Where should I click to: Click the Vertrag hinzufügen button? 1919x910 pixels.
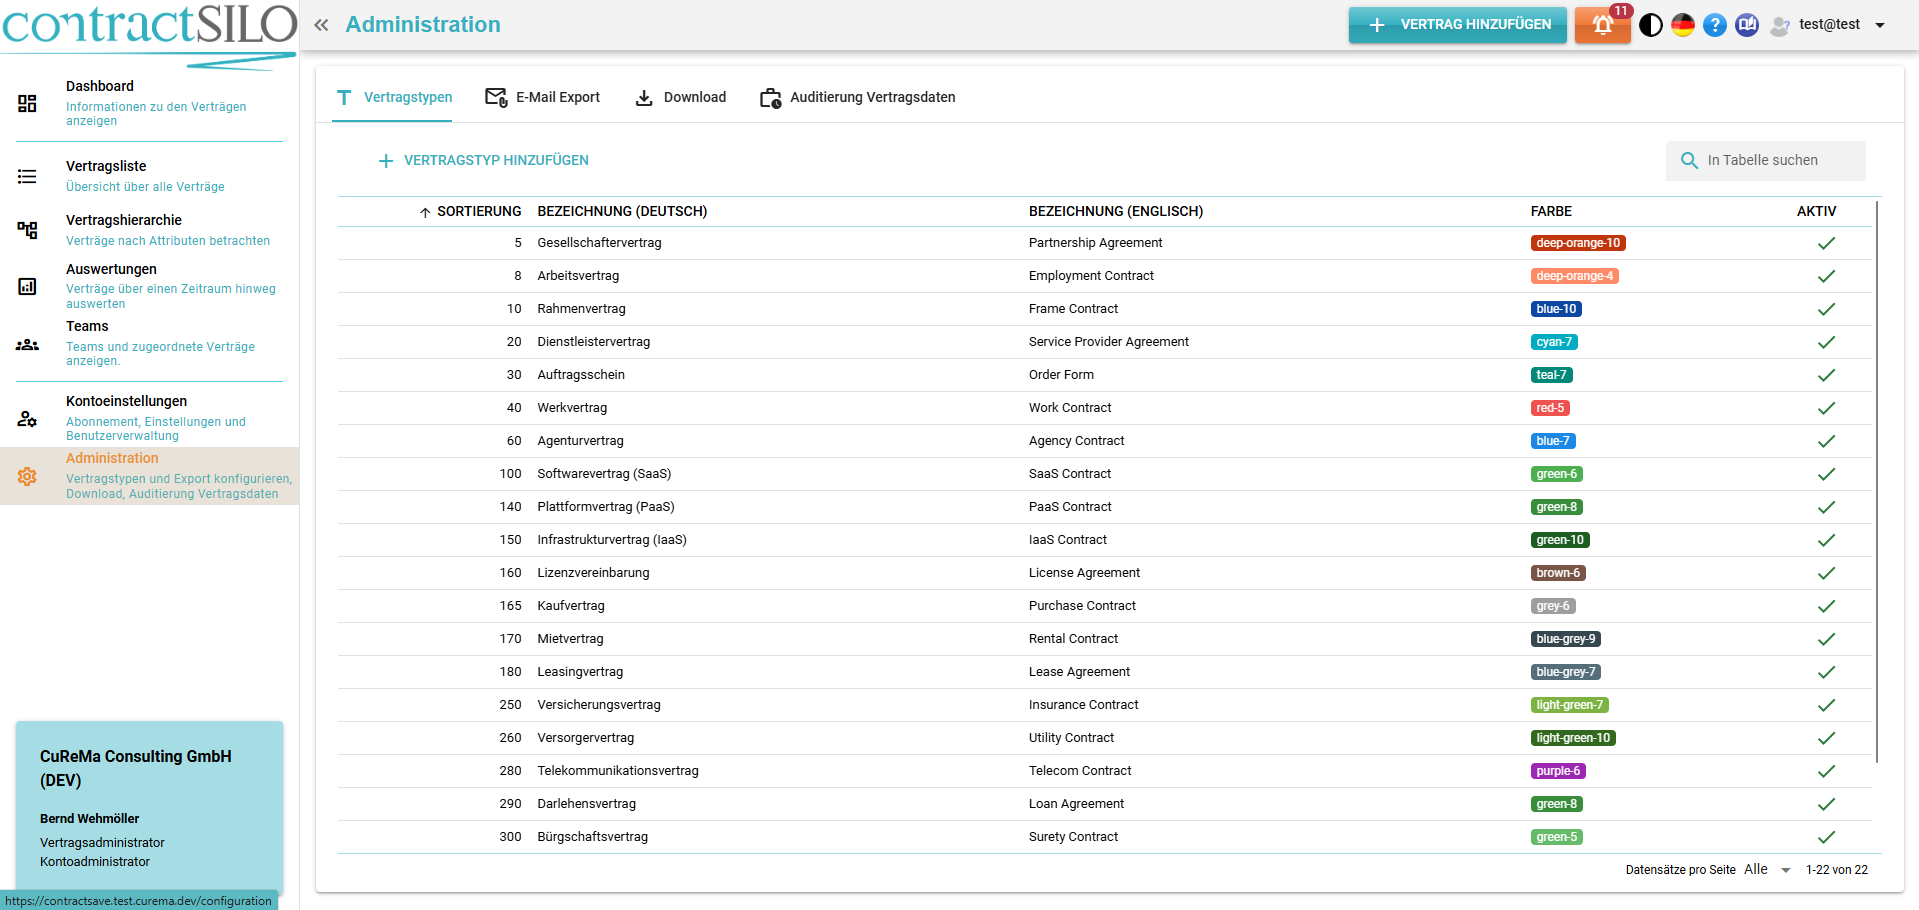pos(1457,25)
